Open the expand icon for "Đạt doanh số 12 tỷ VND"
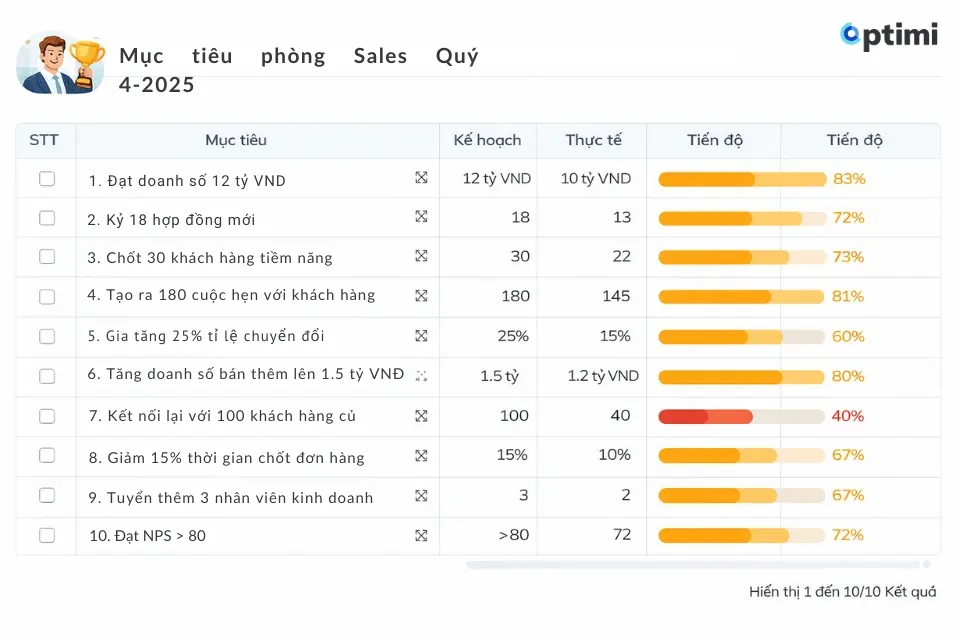This screenshot has height=640, width=960. pyautogui.click(x=423, y=179)
